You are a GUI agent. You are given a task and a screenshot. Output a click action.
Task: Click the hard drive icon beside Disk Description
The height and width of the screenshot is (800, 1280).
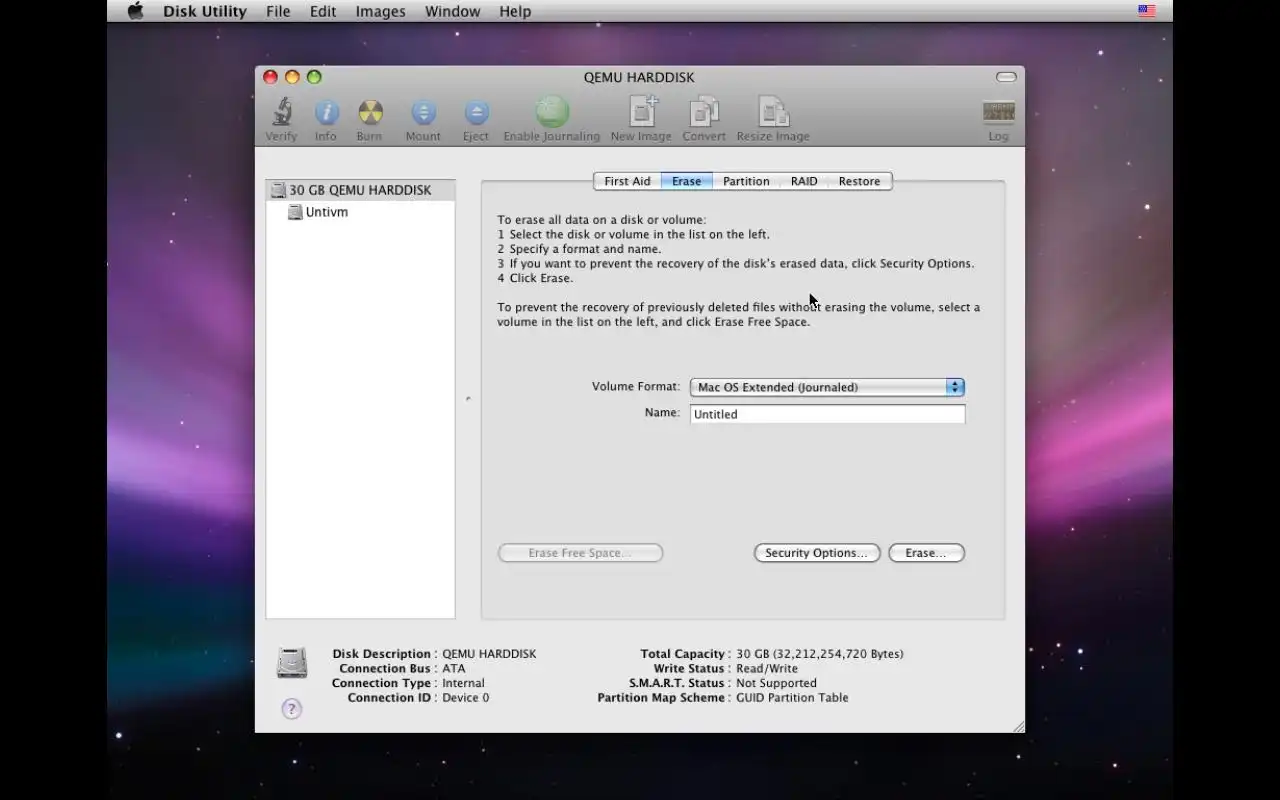(x=292, y=663)
